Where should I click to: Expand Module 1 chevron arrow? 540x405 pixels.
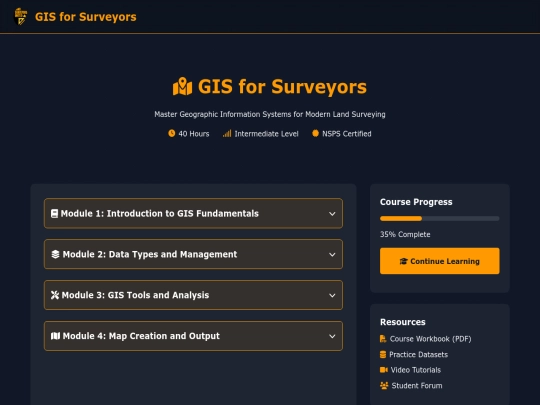[x=332, y=214]
